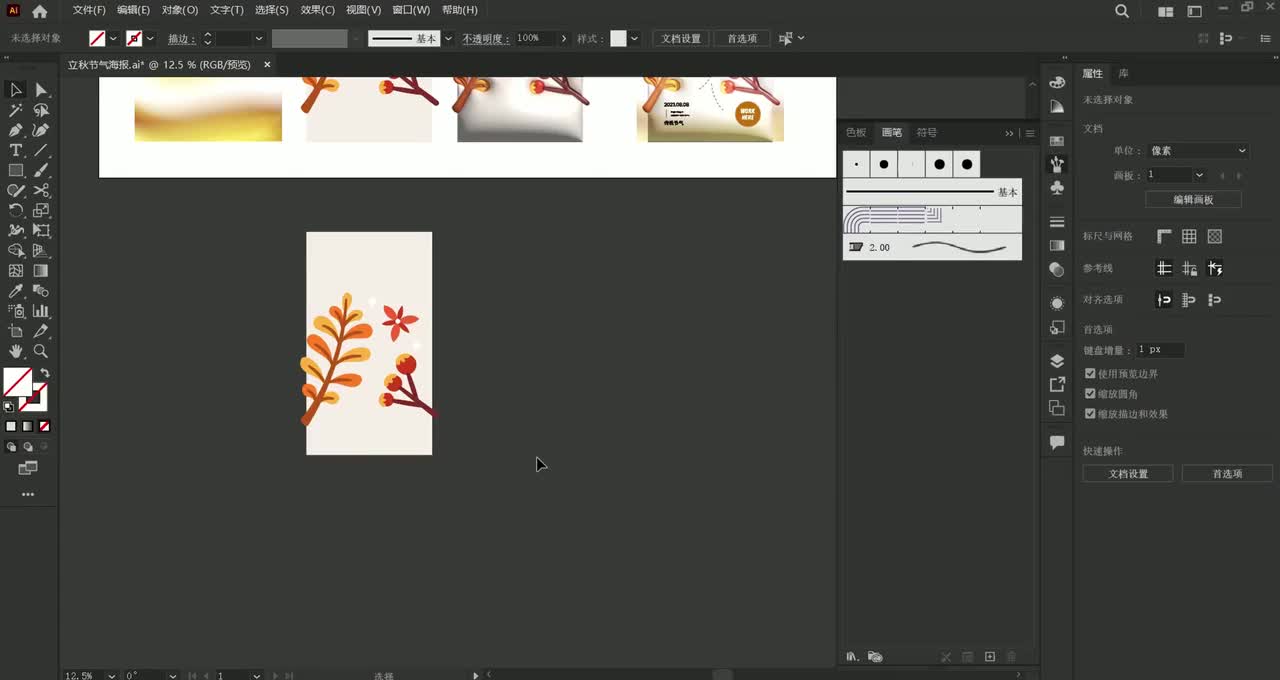
Task: Open stroke weight dropdown
Action: click(258, 38)
